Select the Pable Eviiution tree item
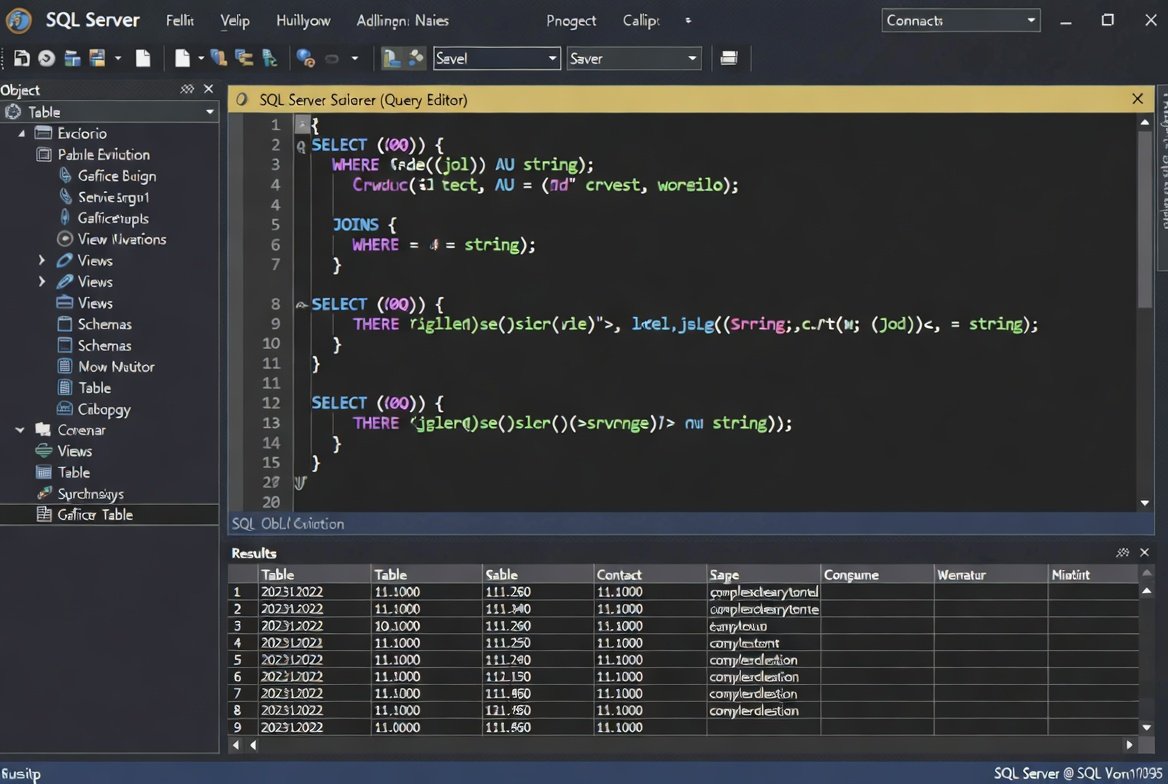The image size is (1168, 784). tap(104, 154)
